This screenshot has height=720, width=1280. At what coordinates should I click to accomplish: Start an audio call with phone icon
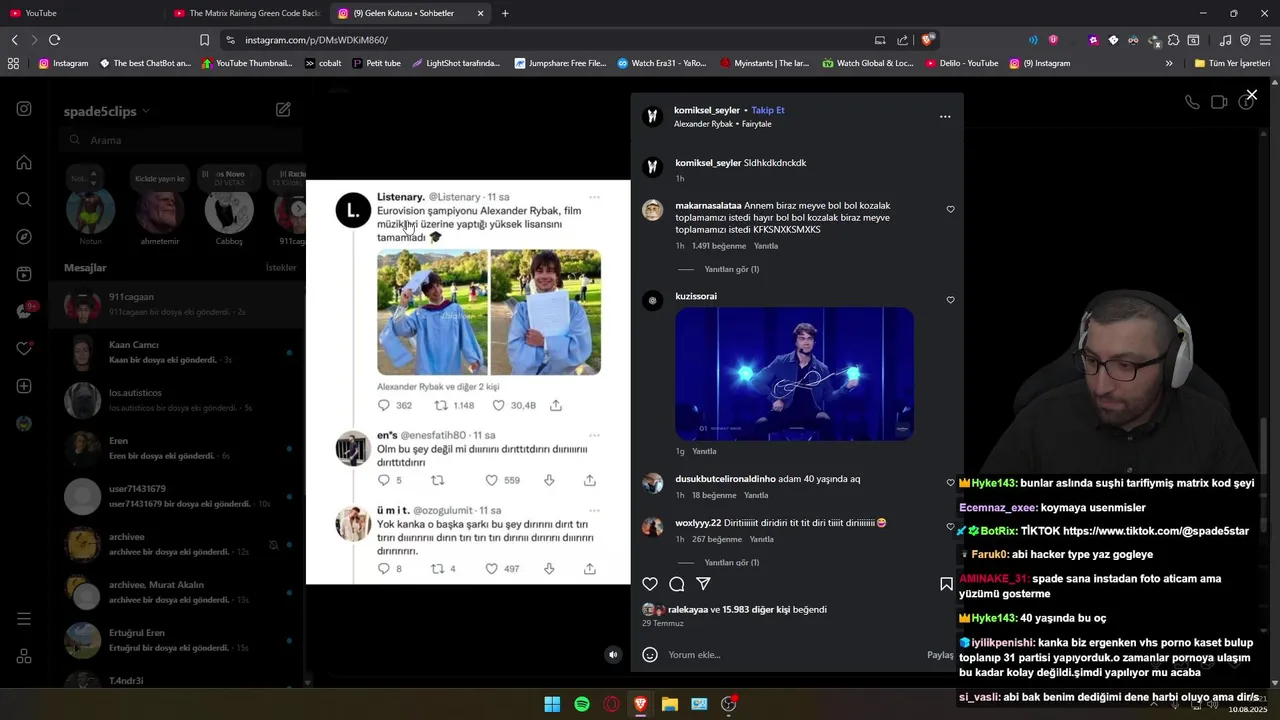[x=1192, y=102]
